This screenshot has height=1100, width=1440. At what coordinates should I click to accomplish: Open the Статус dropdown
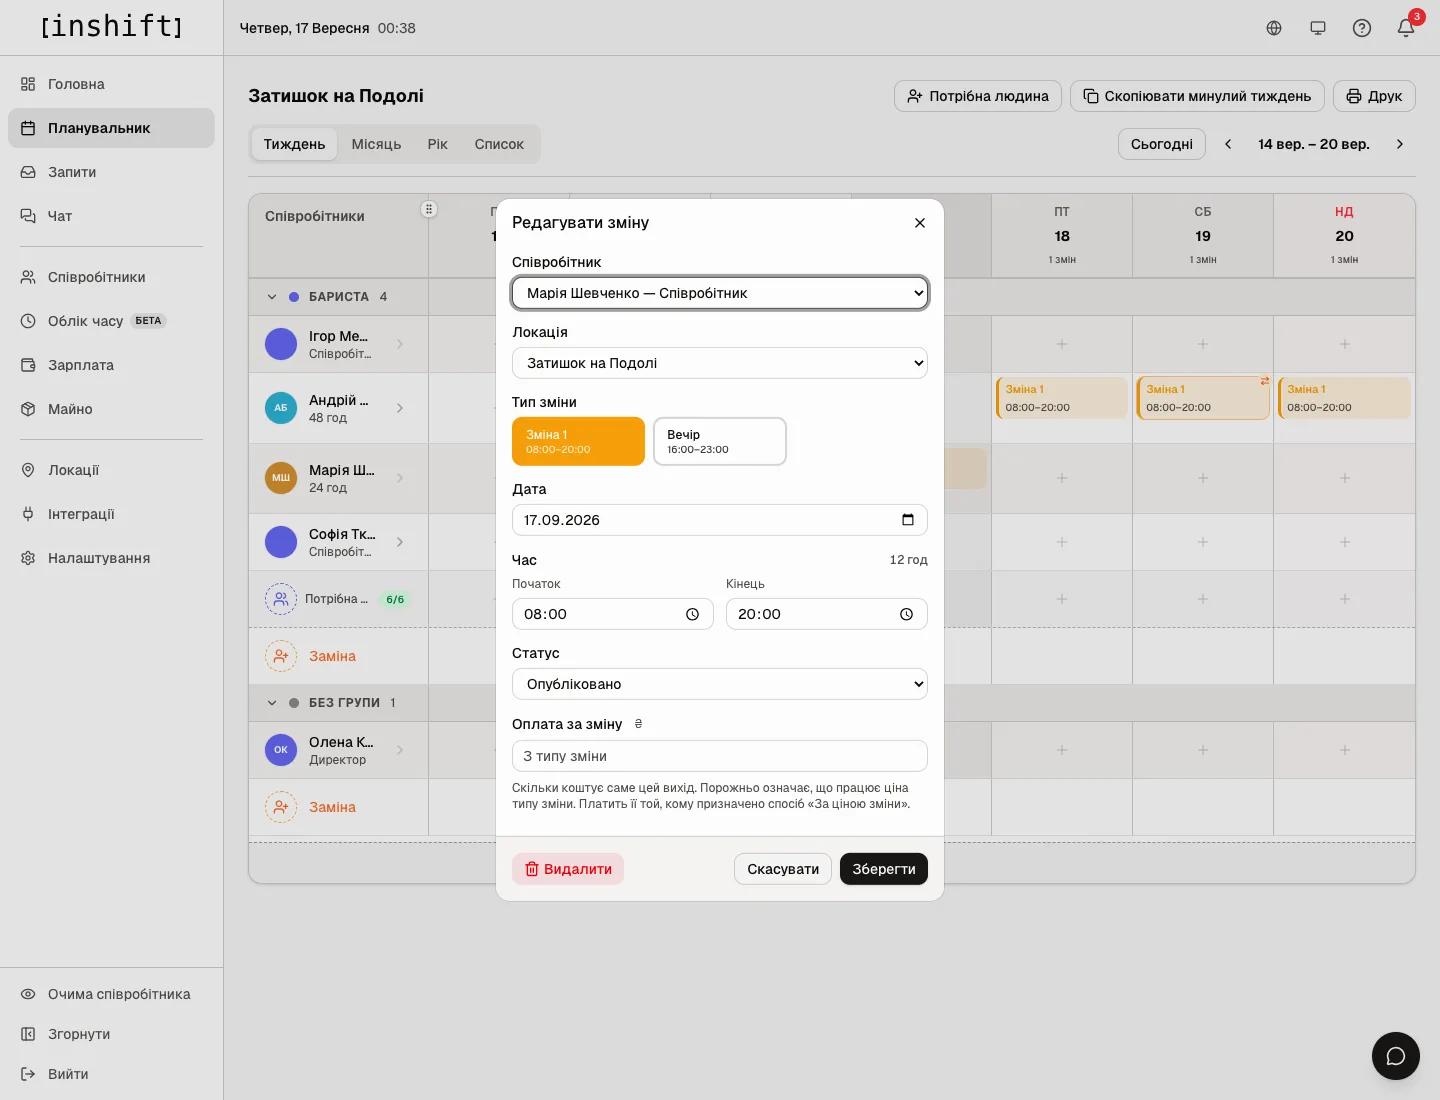720,684
